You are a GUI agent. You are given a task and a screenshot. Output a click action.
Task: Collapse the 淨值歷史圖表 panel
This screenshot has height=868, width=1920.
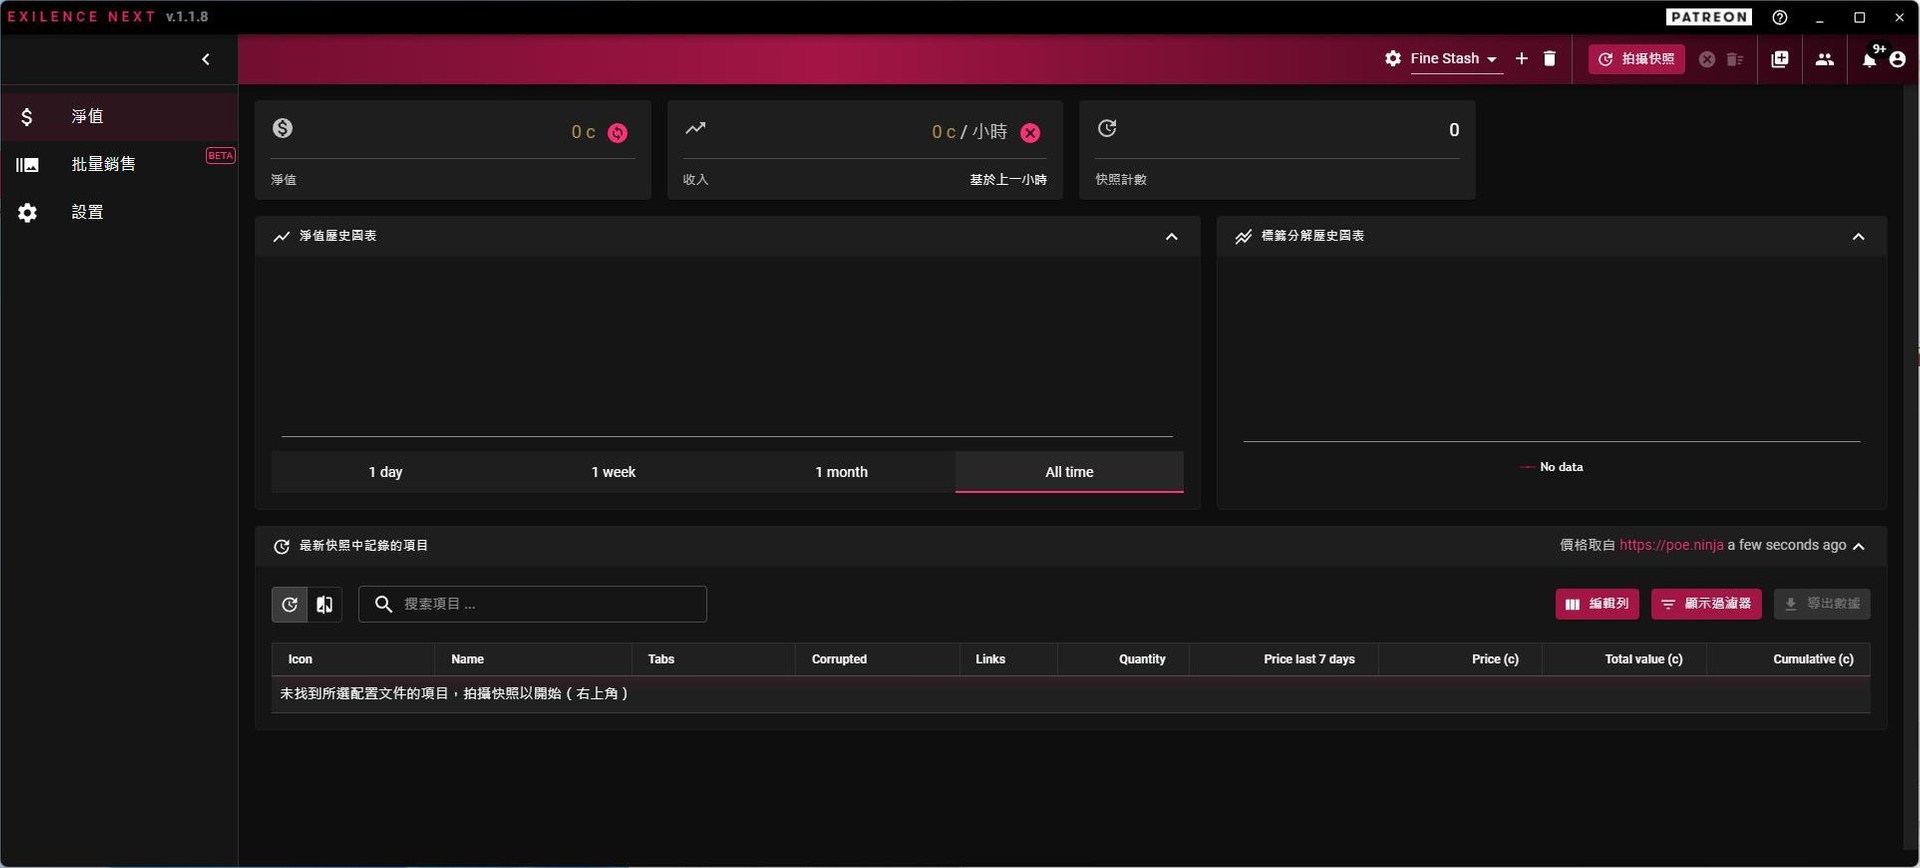point(1171,237)
